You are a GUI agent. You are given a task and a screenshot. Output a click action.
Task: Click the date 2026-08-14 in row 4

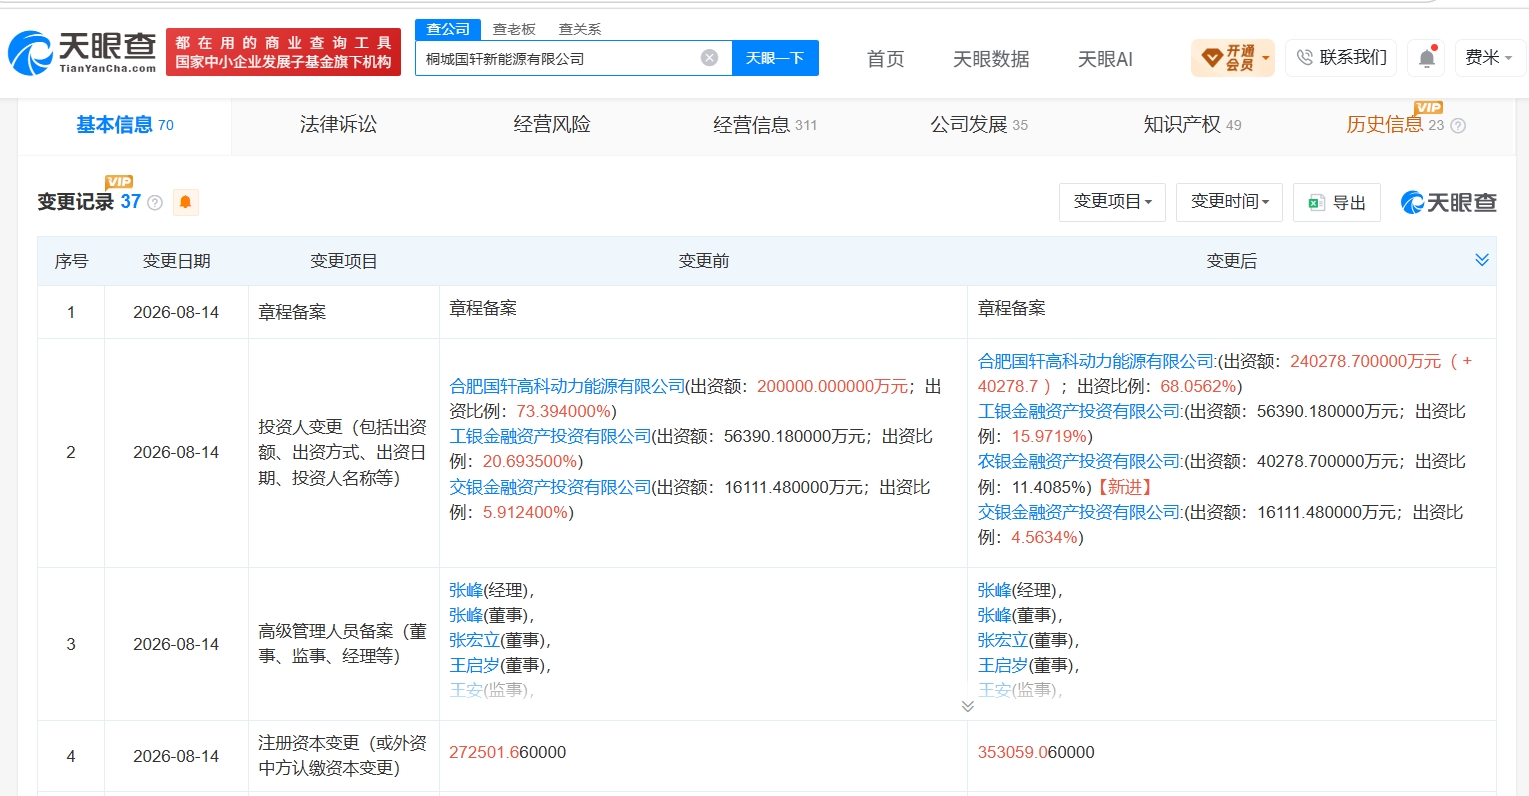coord(176,756)
